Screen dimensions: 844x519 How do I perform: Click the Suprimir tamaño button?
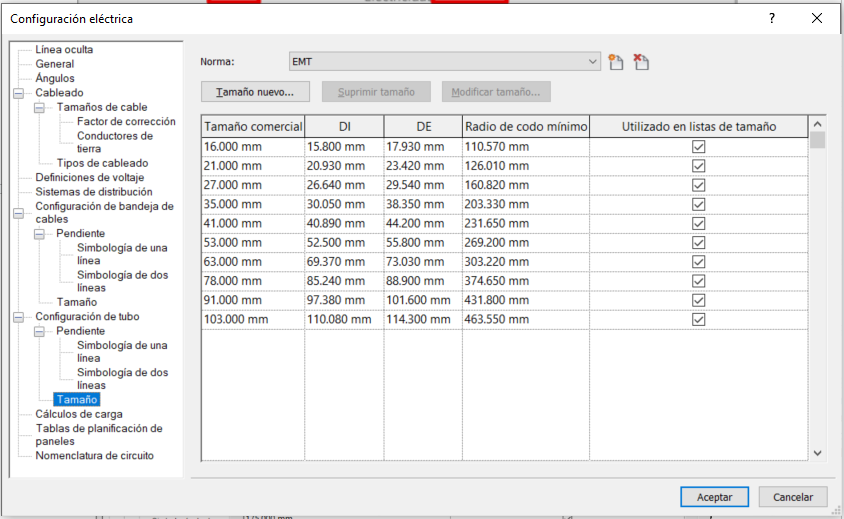click(376, 92)
